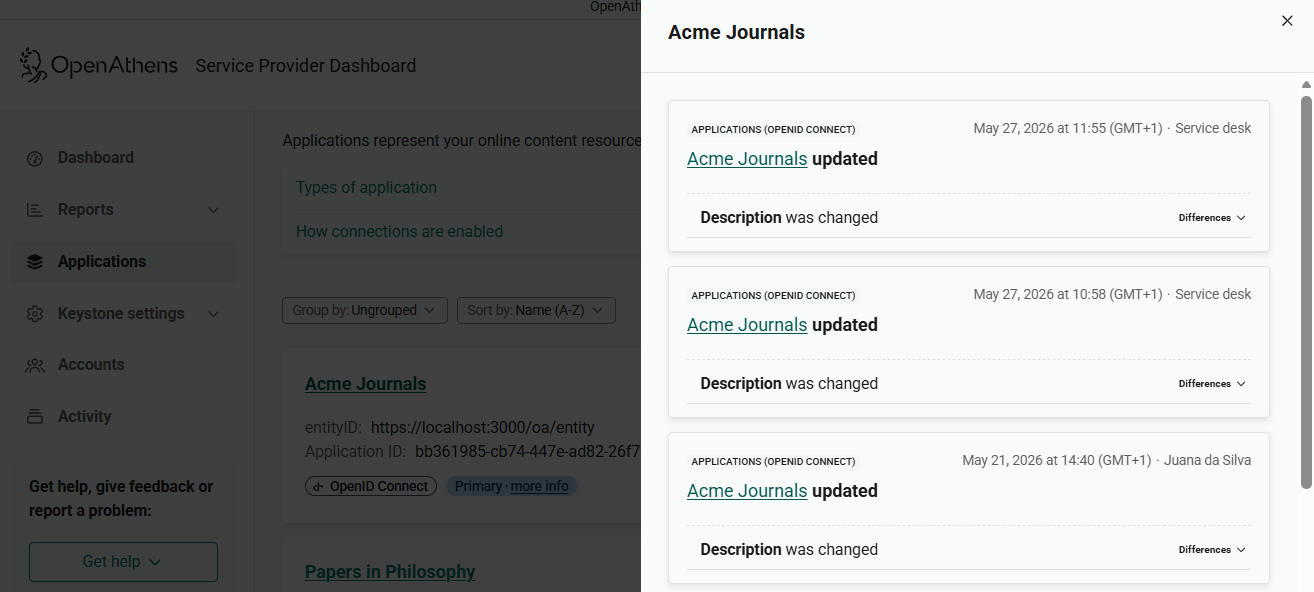Open Activity in the sidebar
This screenshot has height=592, width=1314.
(124, 417)
